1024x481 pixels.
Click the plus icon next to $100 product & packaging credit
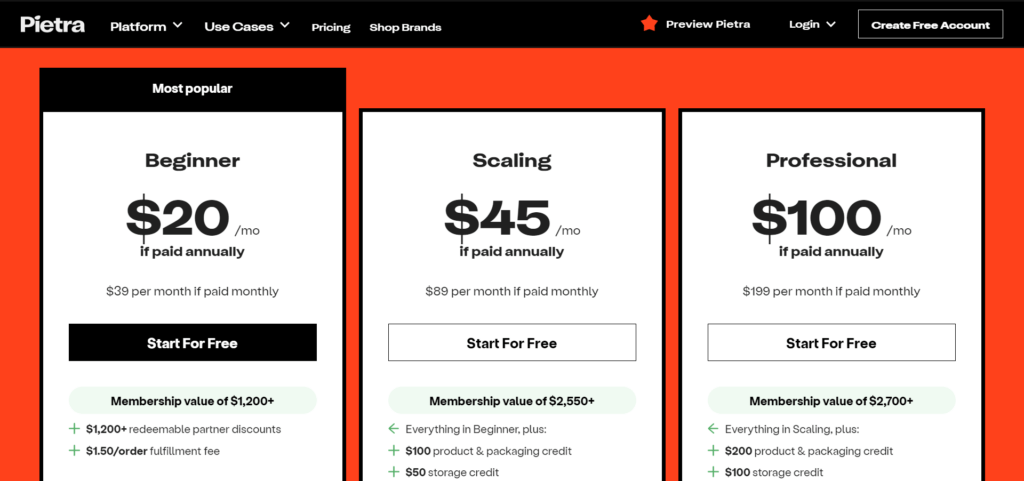point(393,451)
